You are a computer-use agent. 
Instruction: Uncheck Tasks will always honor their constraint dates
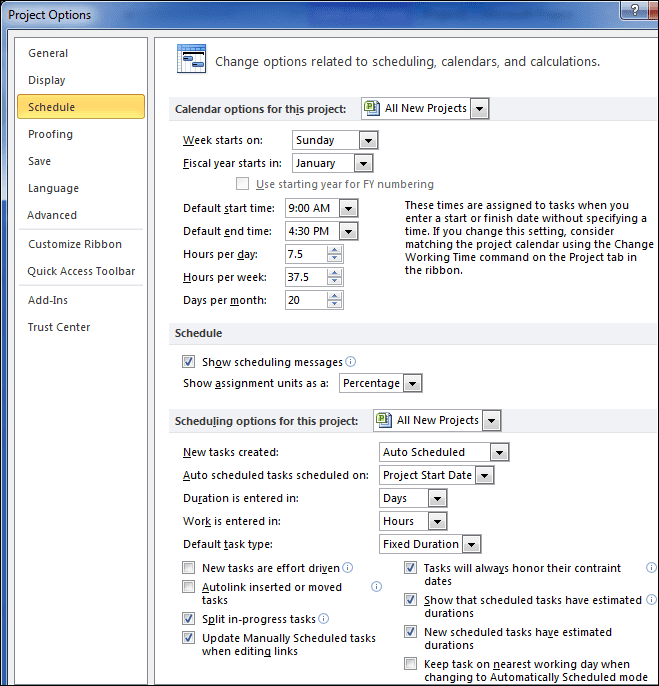(x=410, y=568)
